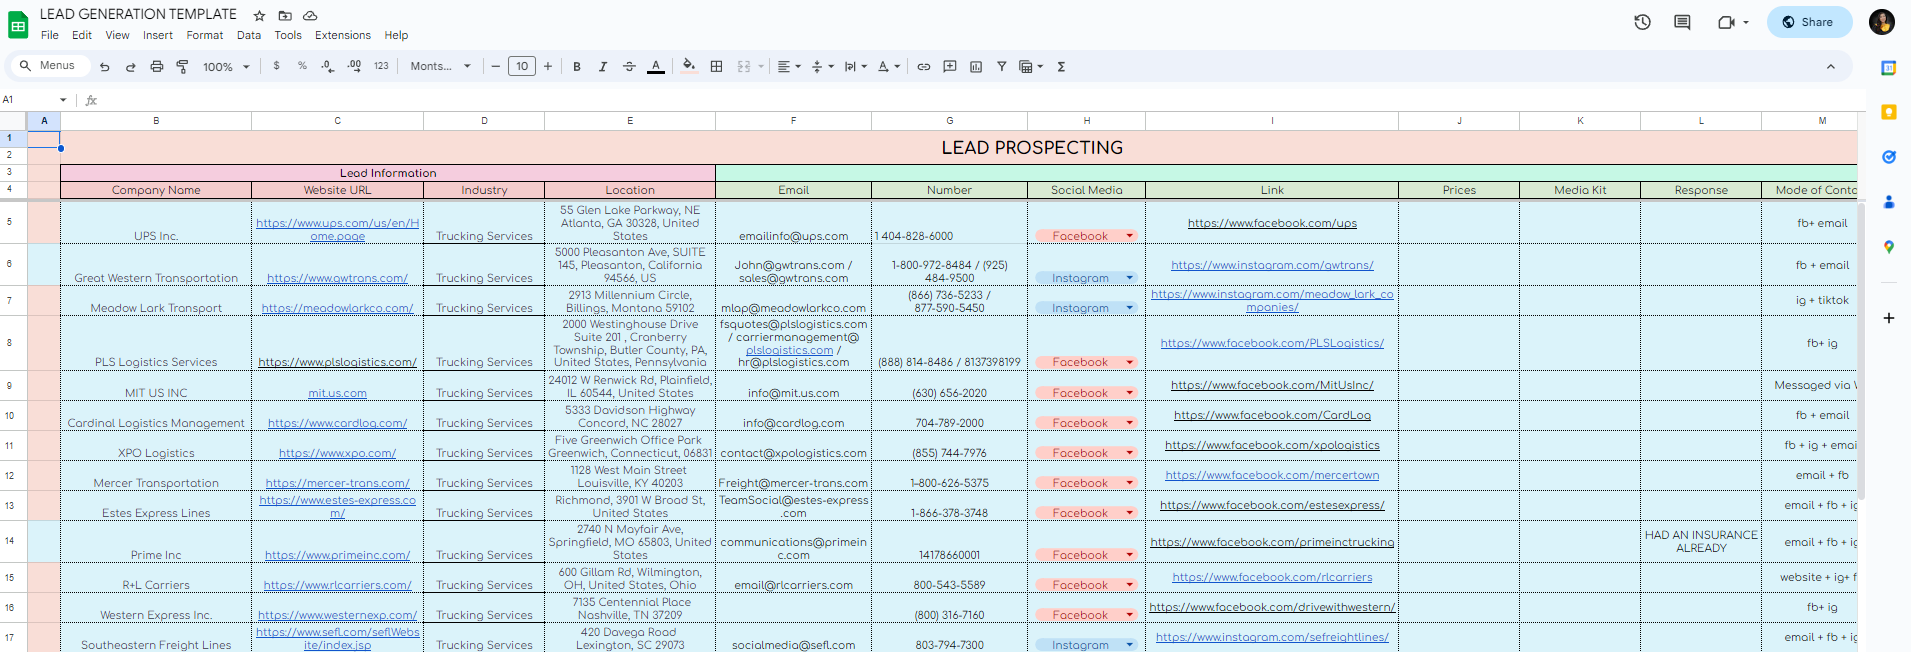Increase decimal places

[x=354, y=66]
